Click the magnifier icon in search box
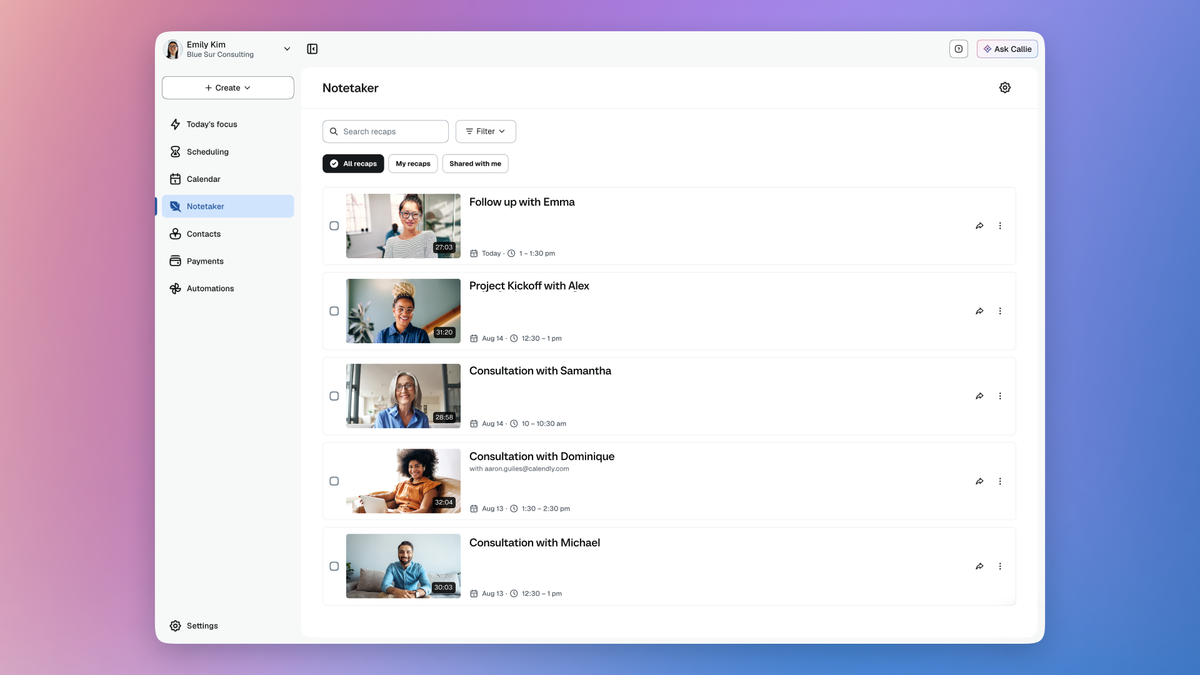 point(334,132)
